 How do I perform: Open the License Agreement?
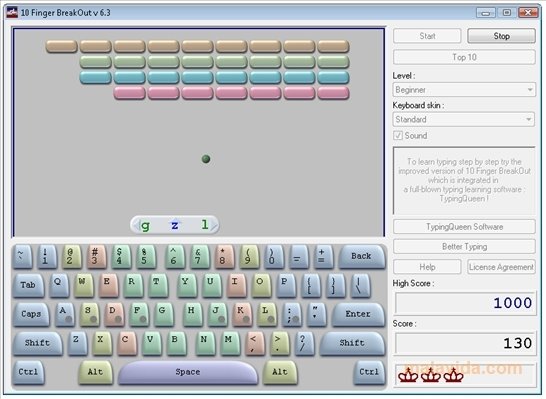coord(501,267)
